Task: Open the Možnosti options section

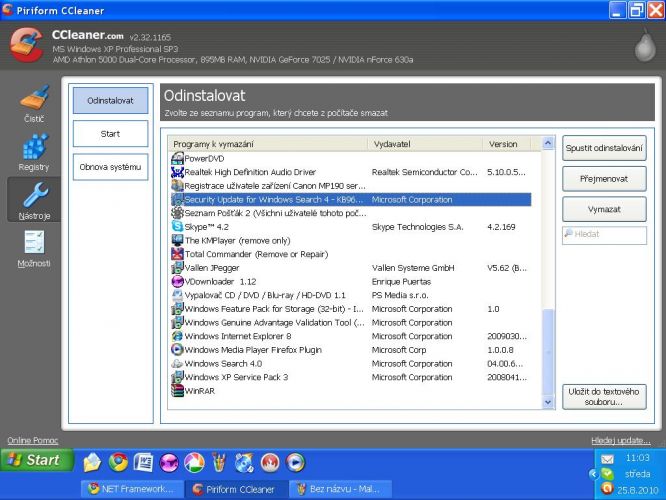Action: click(x=34, y=249)
